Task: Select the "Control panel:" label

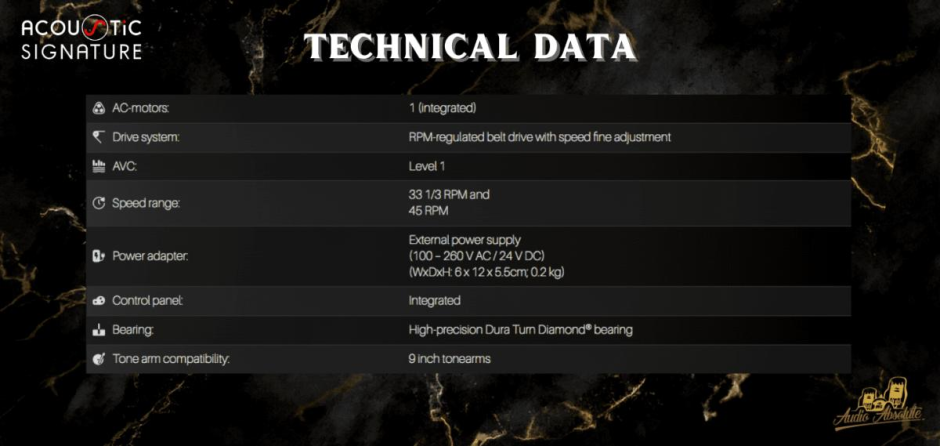Action: [147, 300]
